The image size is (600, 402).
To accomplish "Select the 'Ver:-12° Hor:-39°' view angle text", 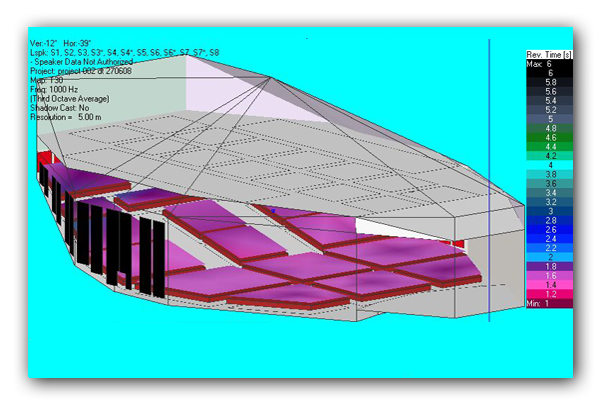I will click(66, 43).
